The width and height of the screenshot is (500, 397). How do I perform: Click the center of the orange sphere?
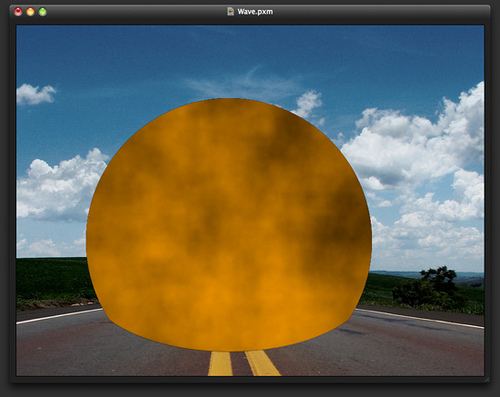229,225
